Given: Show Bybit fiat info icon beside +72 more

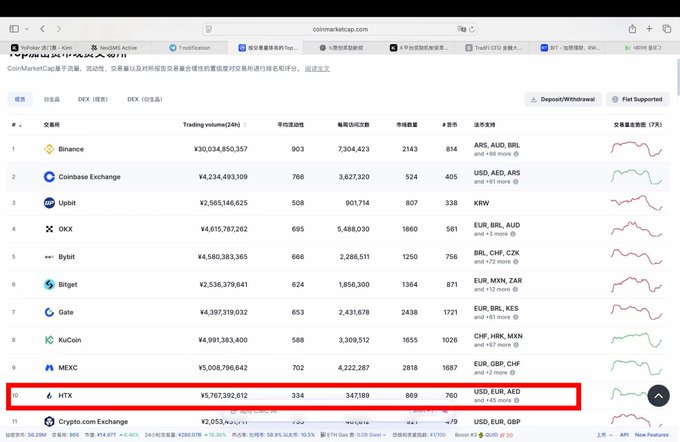Looking at the screenshot, I should point(516,262).
